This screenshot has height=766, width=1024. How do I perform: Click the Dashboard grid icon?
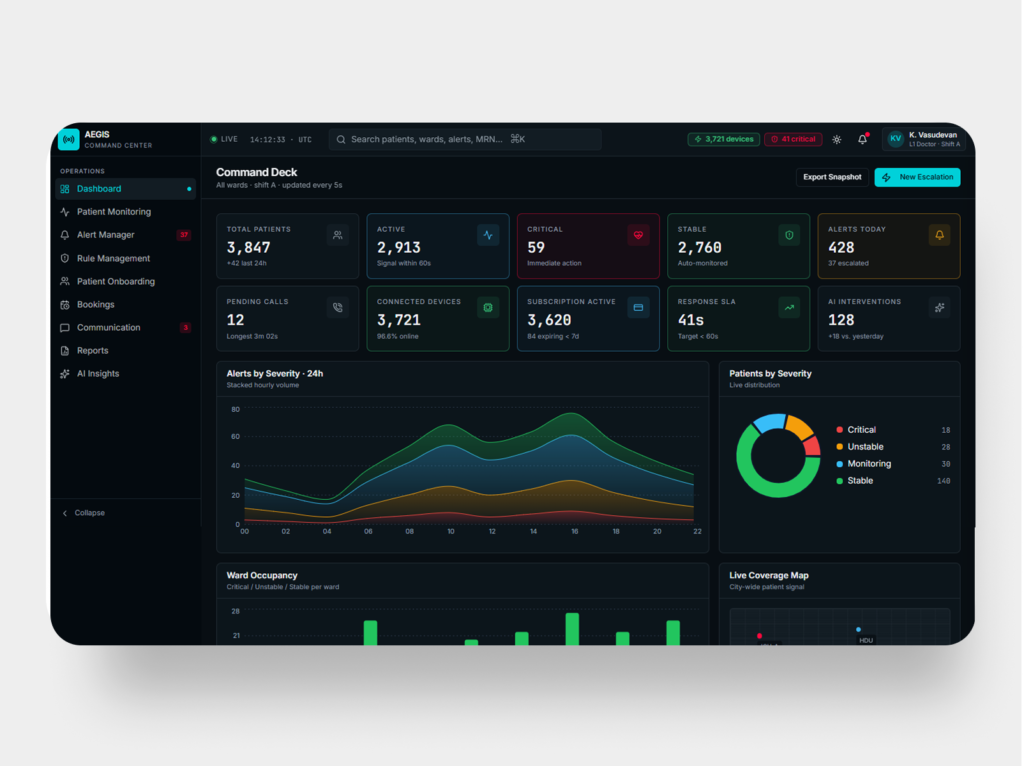[x=65, y=189]
